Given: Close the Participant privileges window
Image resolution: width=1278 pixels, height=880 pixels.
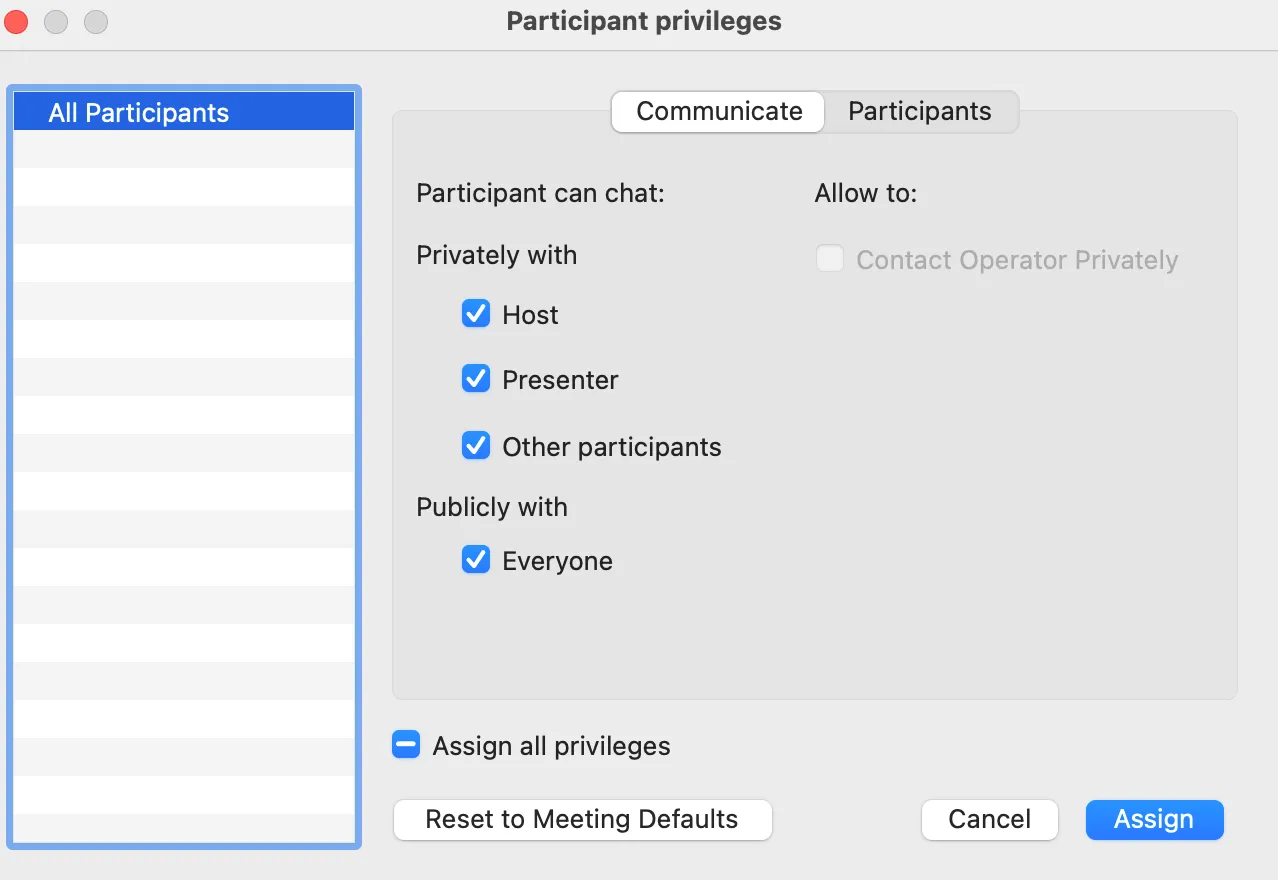Looking at the screenshot, I should pyautogui.click(x=16, y=21).
